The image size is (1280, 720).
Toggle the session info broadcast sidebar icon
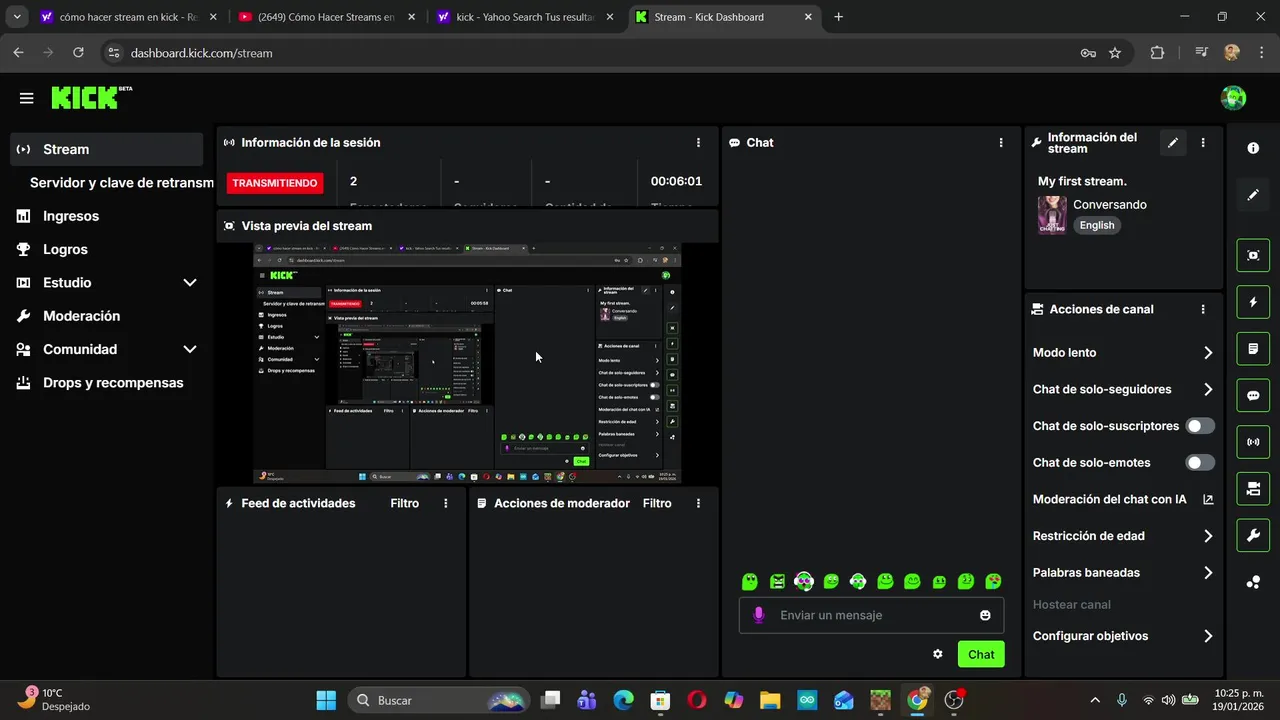click(1253, 442)
